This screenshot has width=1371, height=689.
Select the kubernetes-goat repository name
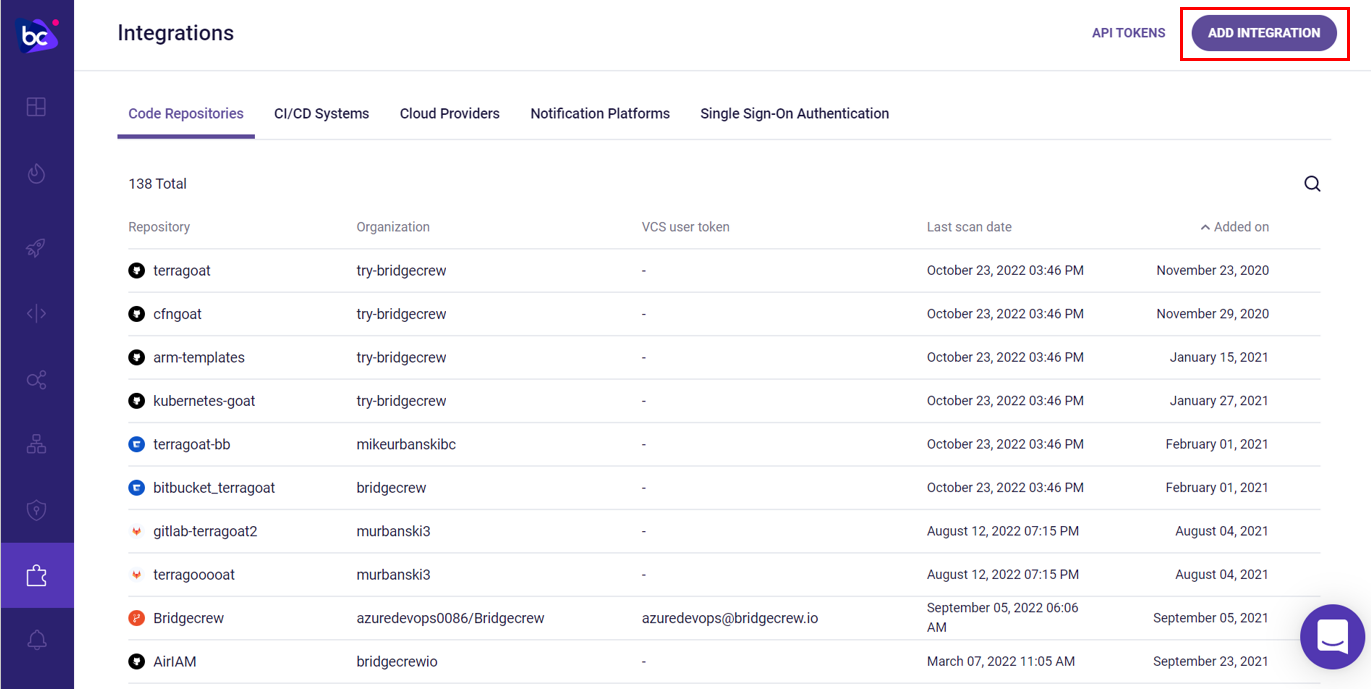point(204,401)
